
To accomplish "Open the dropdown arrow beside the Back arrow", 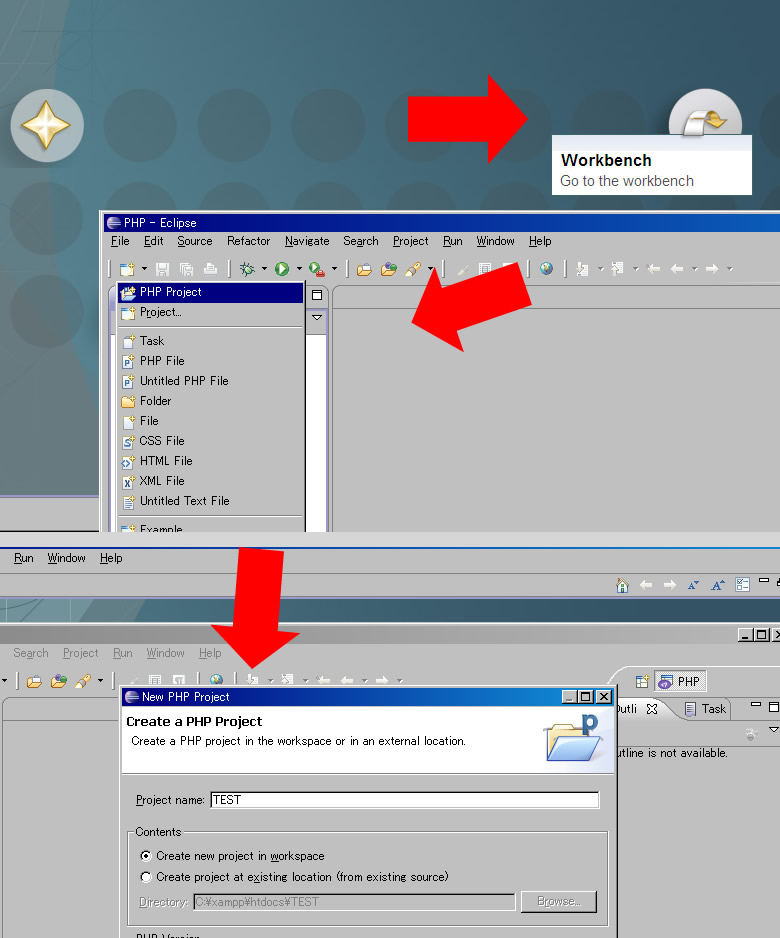I will pyautogui.click(x=694, y=269).
